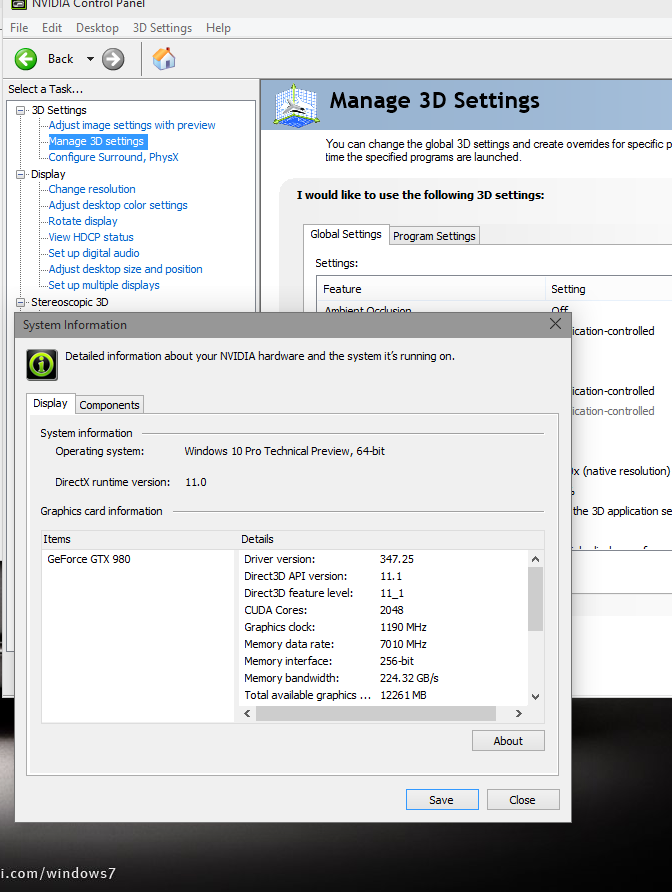Click the CUDA Cores value 2048
672x892 pixels.
click(391, 610)
